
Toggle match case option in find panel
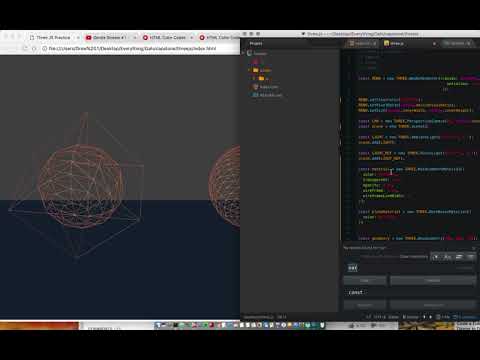pyautogui.click(x=447, y=257)
